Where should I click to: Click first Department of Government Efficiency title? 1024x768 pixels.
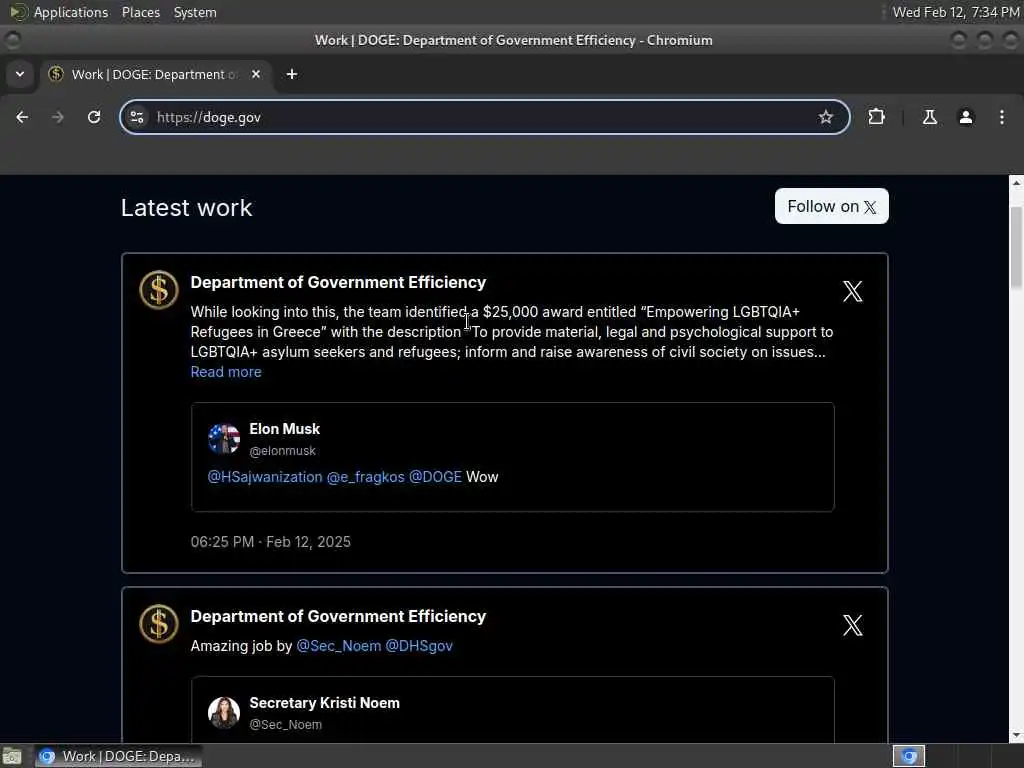(338, 282)
